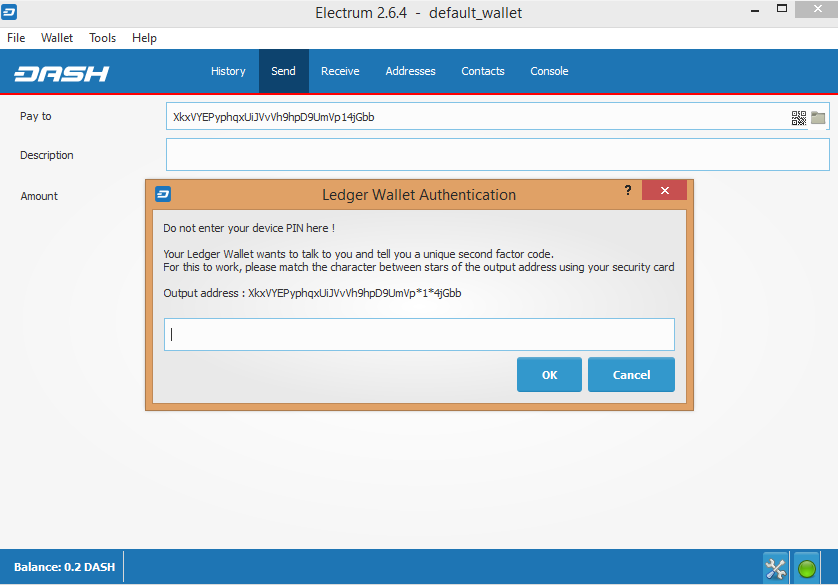This screenshot has width=838, height=585.
Task: Click the Electrum app icon in title bar
Action: tap(9, 12)
